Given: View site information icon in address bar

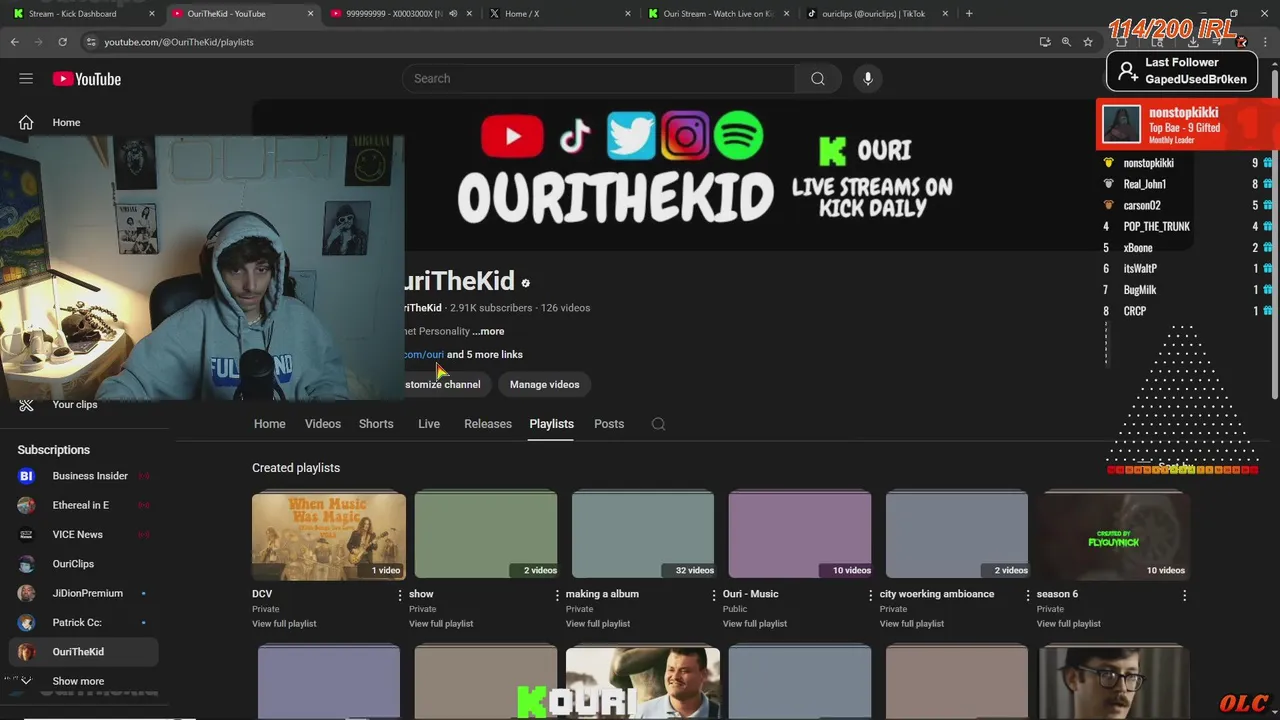Looking at the screenshot, I should click(91, 42).
